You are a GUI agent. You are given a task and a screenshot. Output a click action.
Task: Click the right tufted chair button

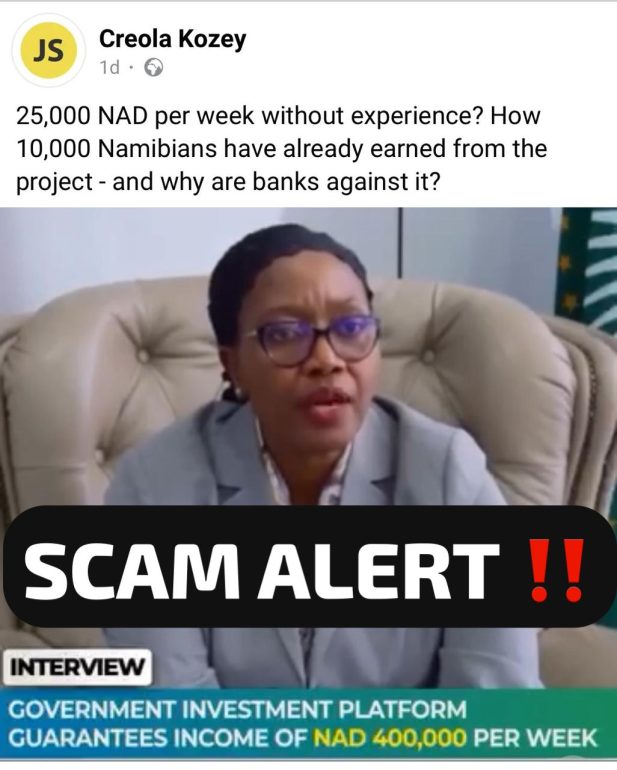click(428, 355)
